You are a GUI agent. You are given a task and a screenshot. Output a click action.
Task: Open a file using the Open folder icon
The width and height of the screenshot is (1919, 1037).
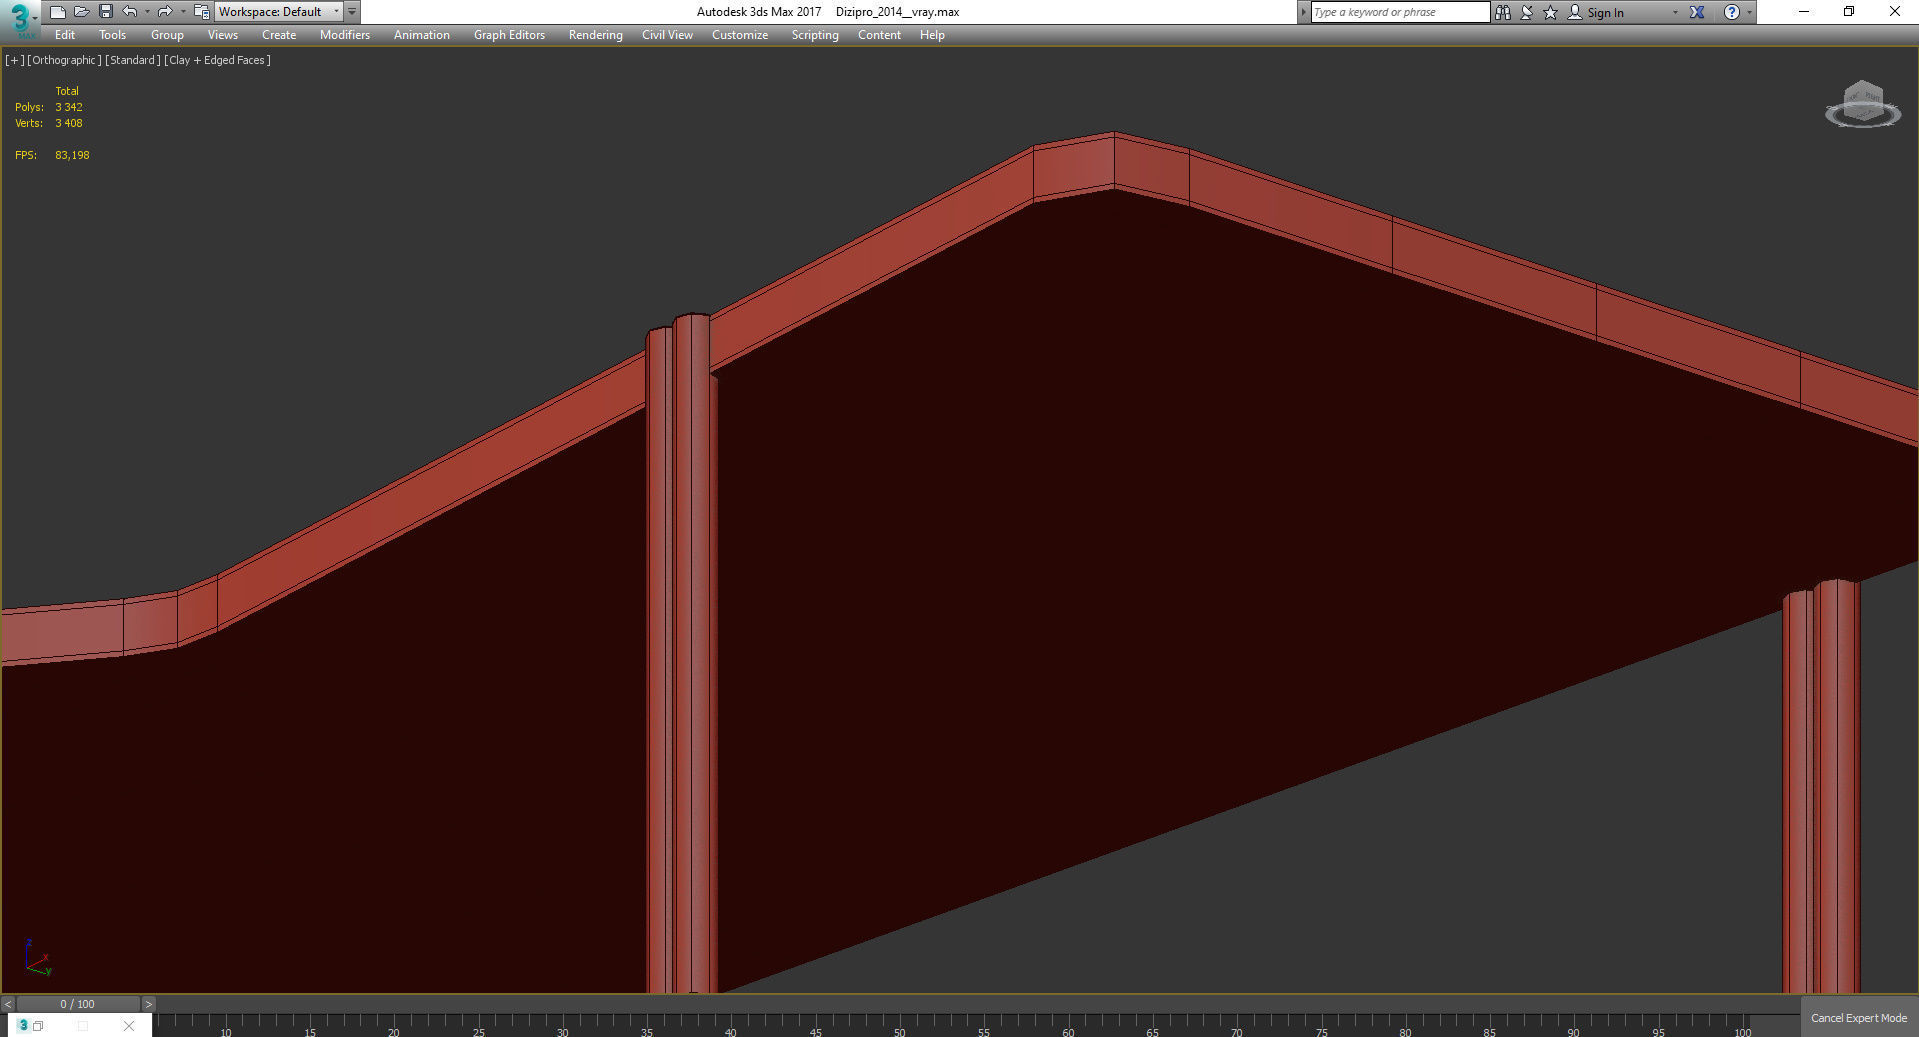[x=82, y=12]
